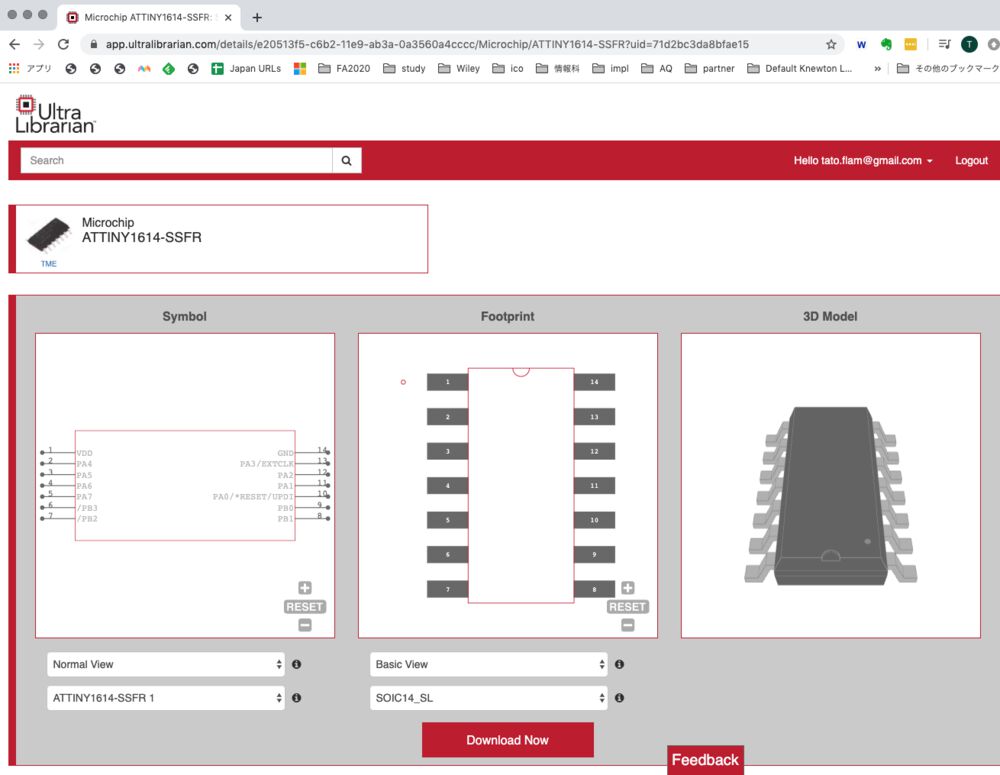Click the green diamond bookmark icon
Image resolution: width=1000 pixels, height=775 pixels.
click(x=168, y=68)
